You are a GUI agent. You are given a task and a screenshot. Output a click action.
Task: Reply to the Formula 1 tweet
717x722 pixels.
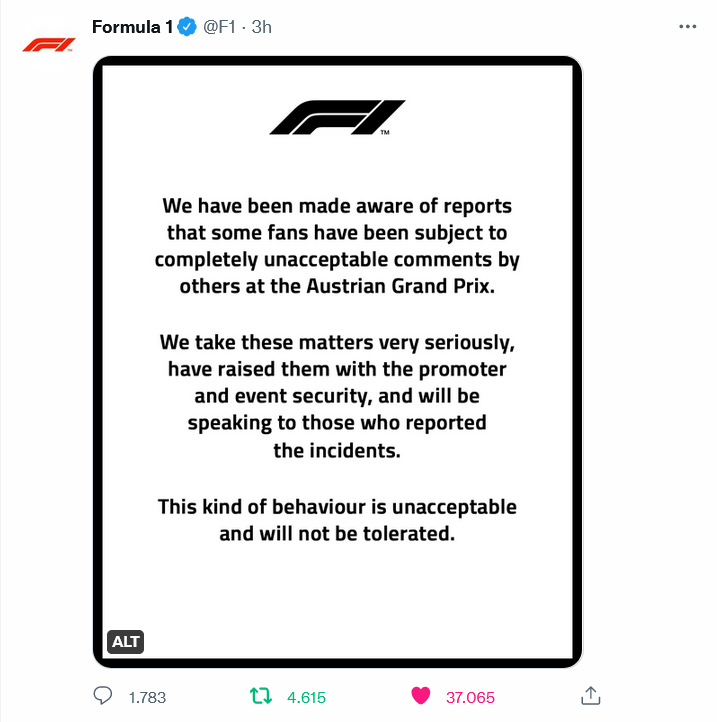click(x=102, y=696)
